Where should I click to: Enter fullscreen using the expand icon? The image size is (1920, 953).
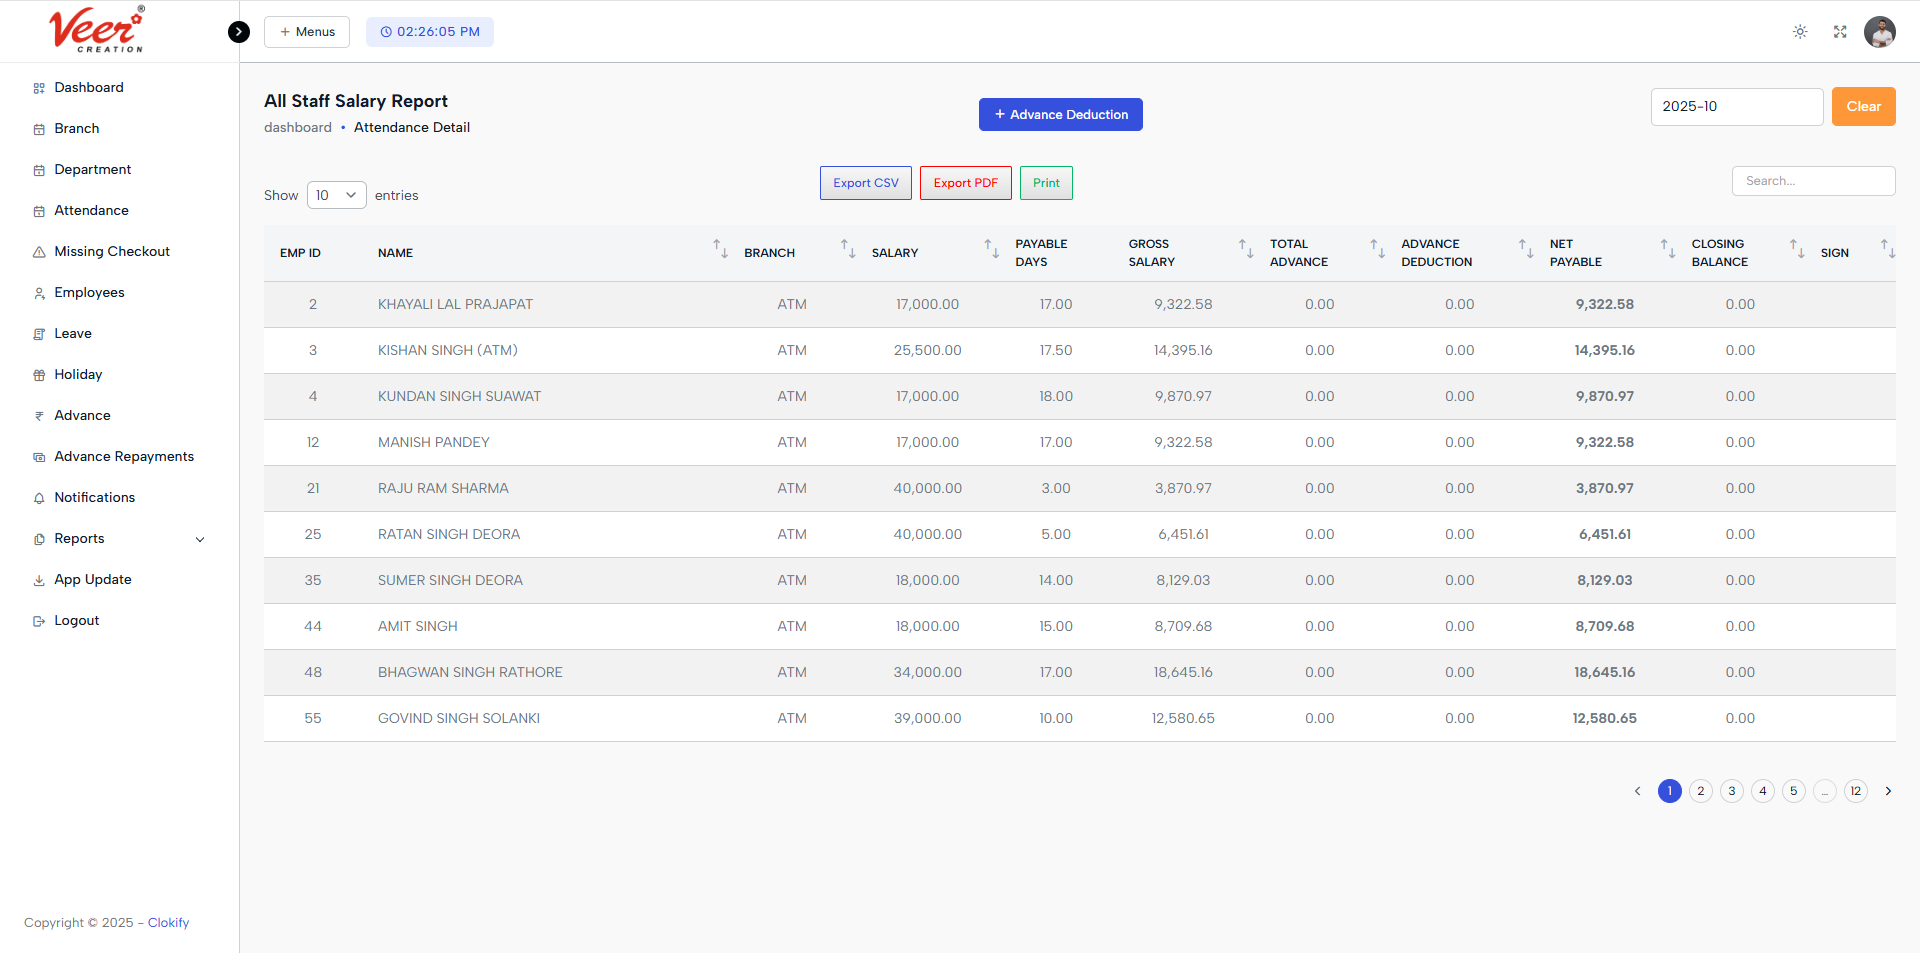click(x=1840, y=31)
